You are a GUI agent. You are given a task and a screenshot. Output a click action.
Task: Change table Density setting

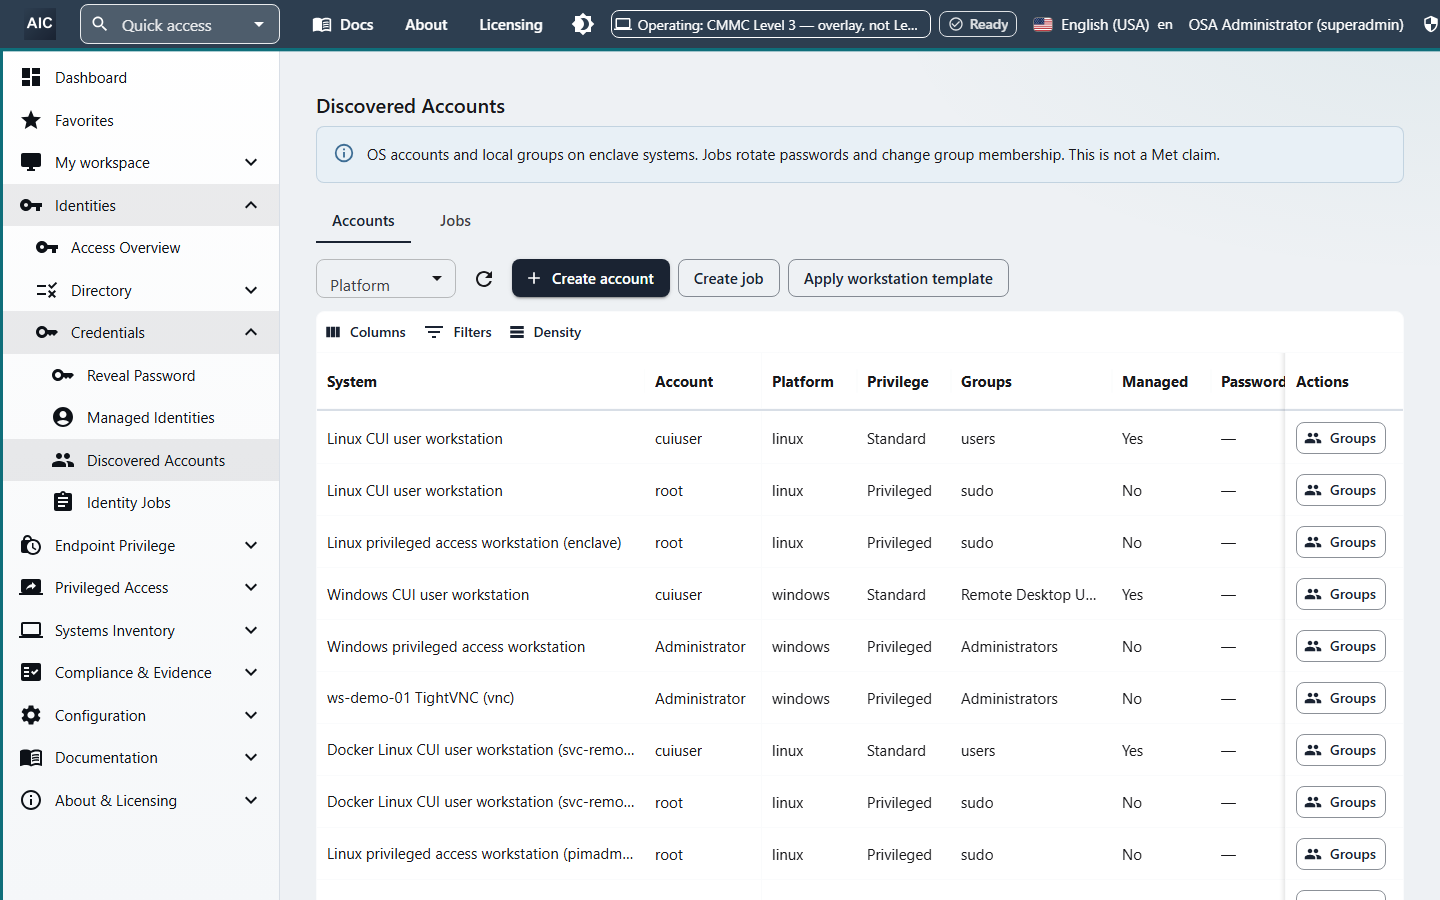click(x=545, y=332)
